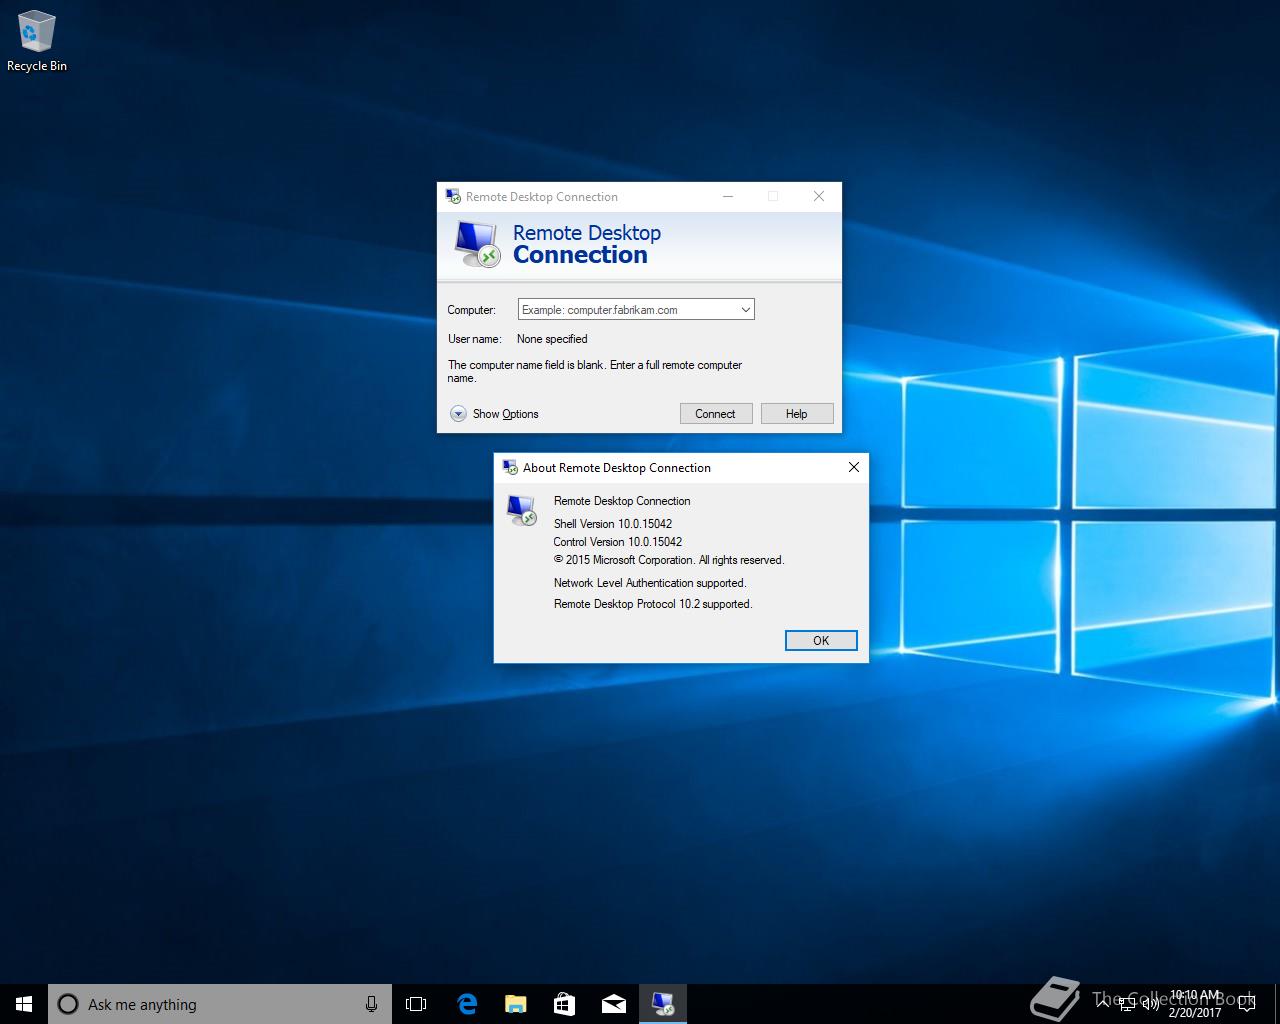Screen dimensions: 1280x1024
Task: Click the About dialog title bar icon
Action: (510, 467)
